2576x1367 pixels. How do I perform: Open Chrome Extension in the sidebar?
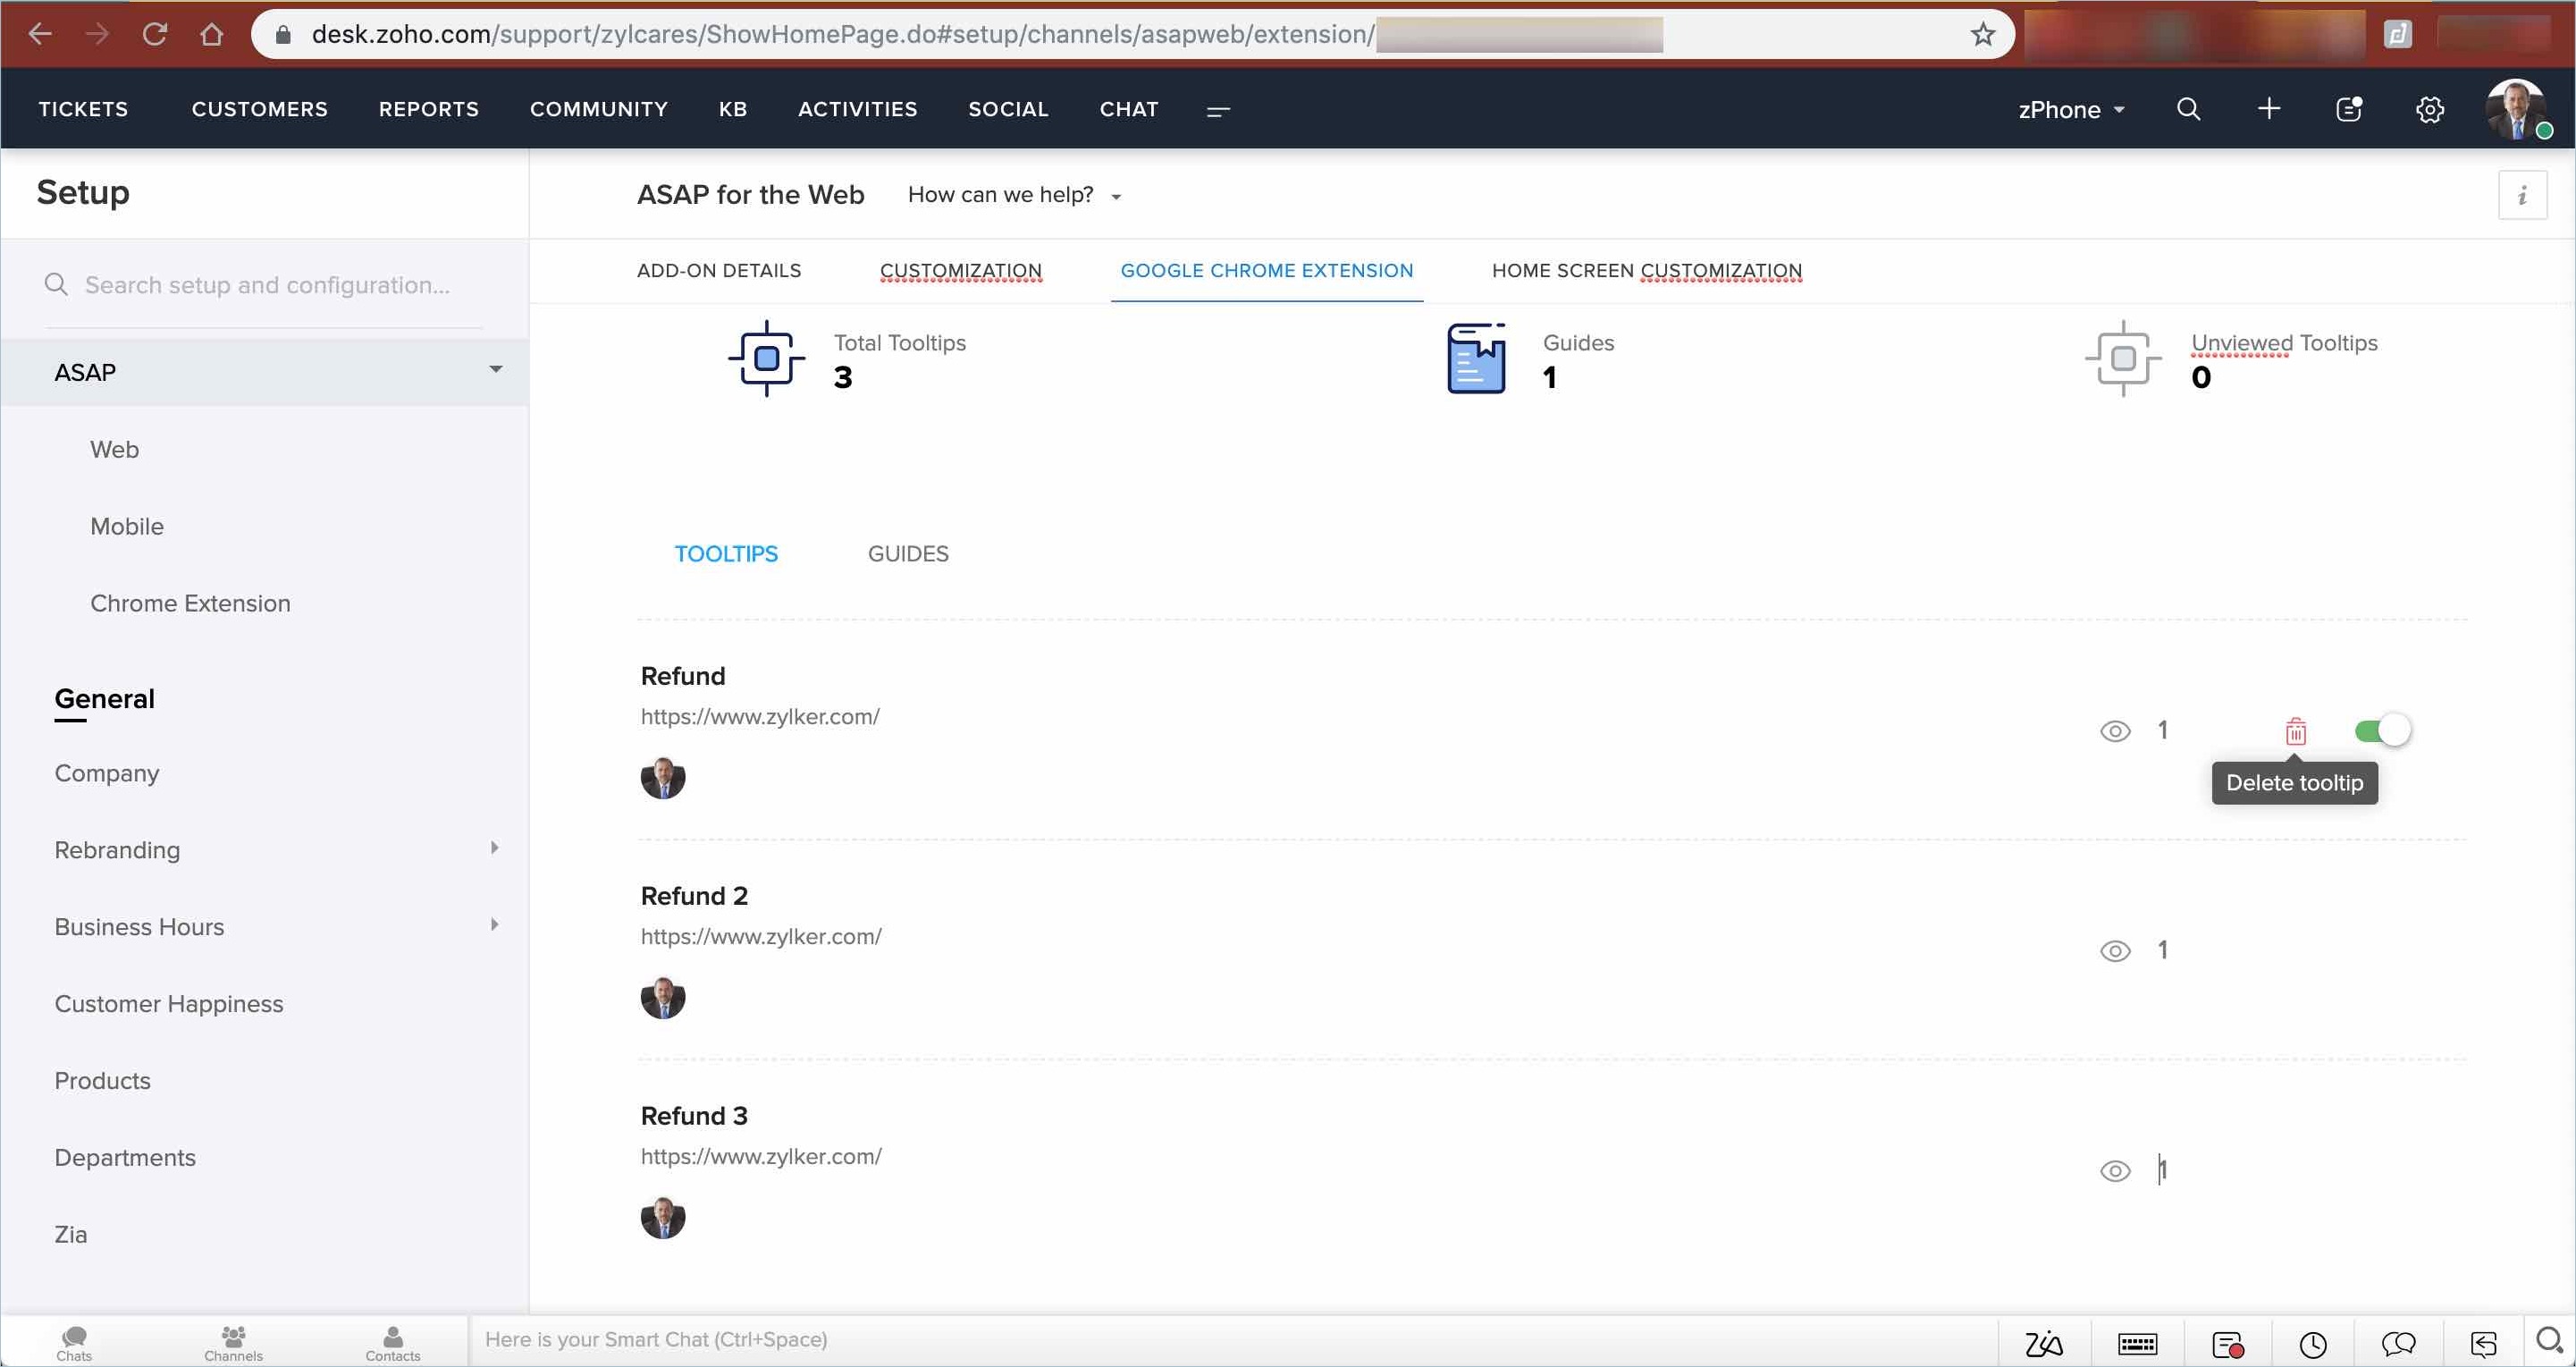point(190,603)
